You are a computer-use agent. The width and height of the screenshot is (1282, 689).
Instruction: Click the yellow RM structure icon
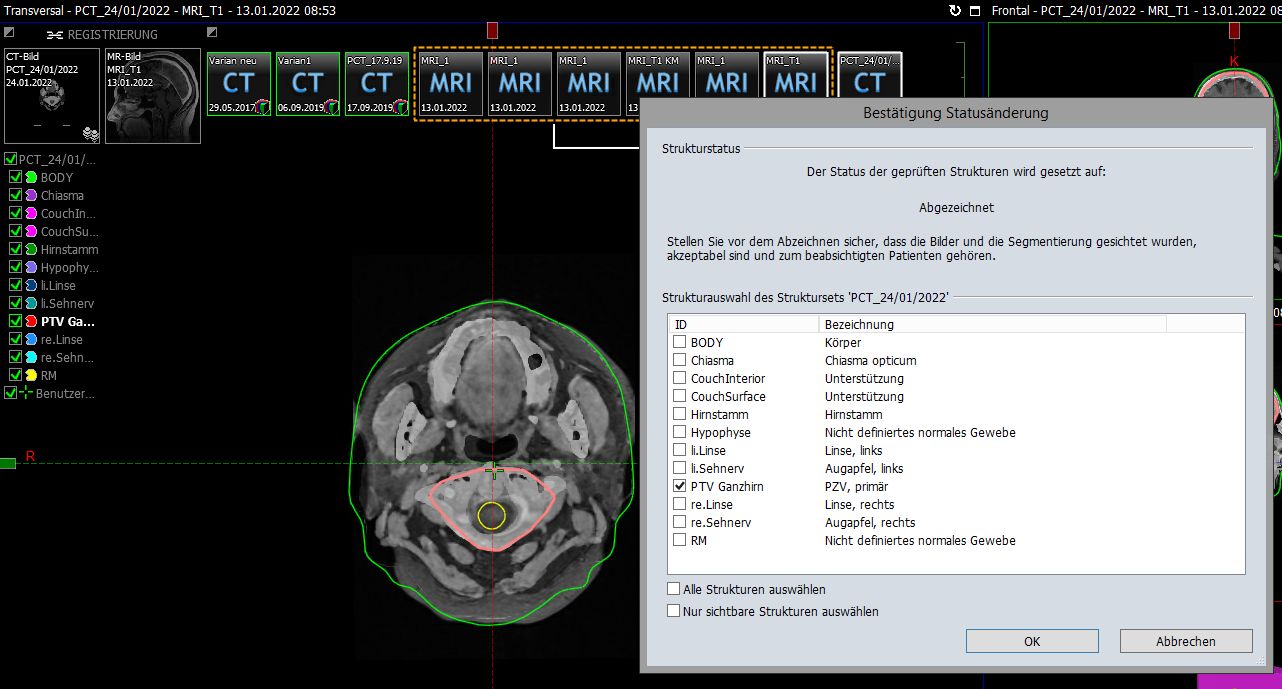(31, 376)
